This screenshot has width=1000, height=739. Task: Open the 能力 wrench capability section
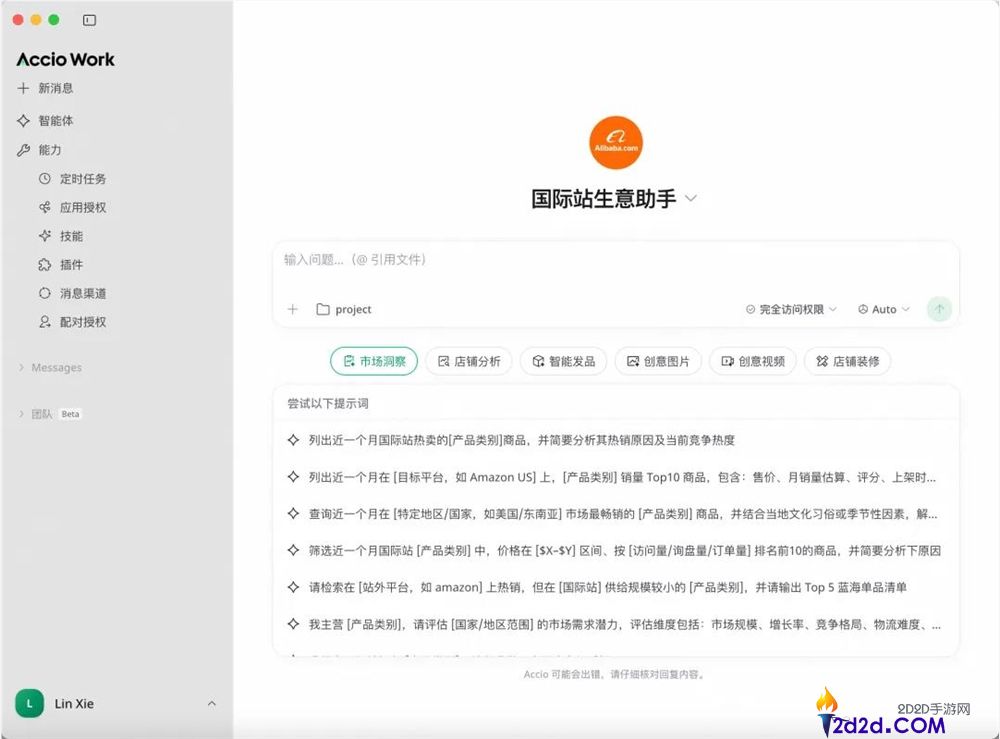tap(23, 151)
